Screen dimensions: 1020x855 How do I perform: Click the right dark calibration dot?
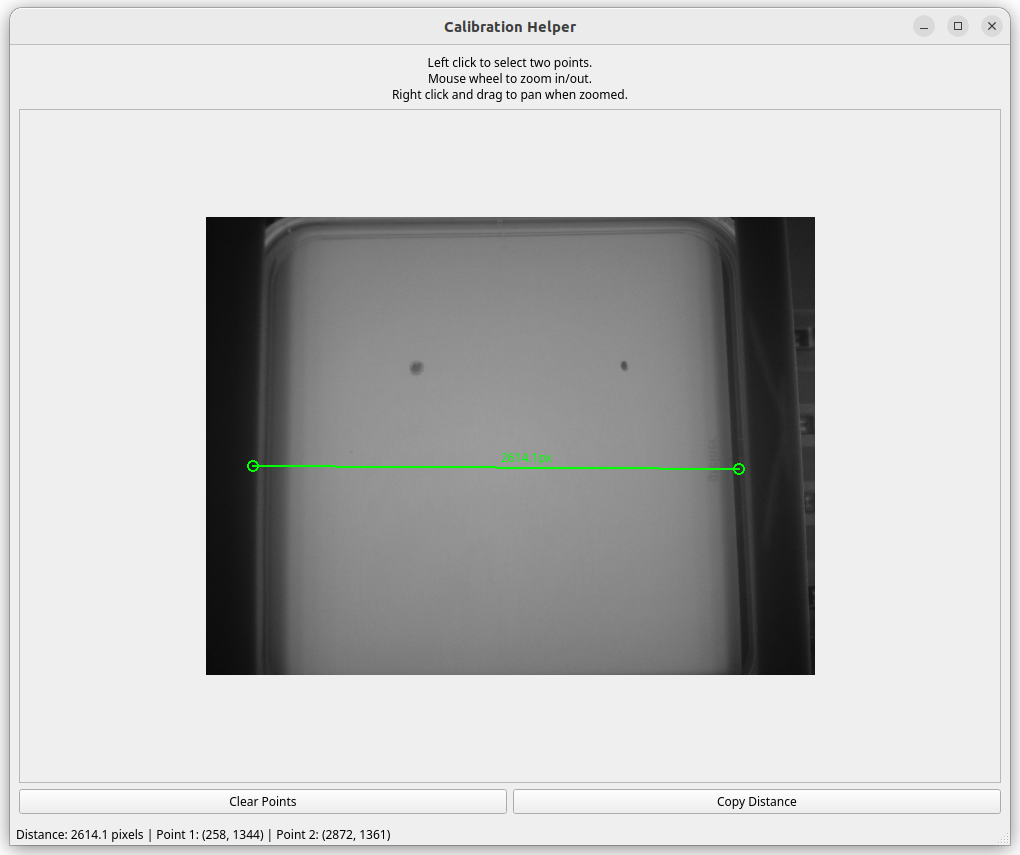pos(624,365)
